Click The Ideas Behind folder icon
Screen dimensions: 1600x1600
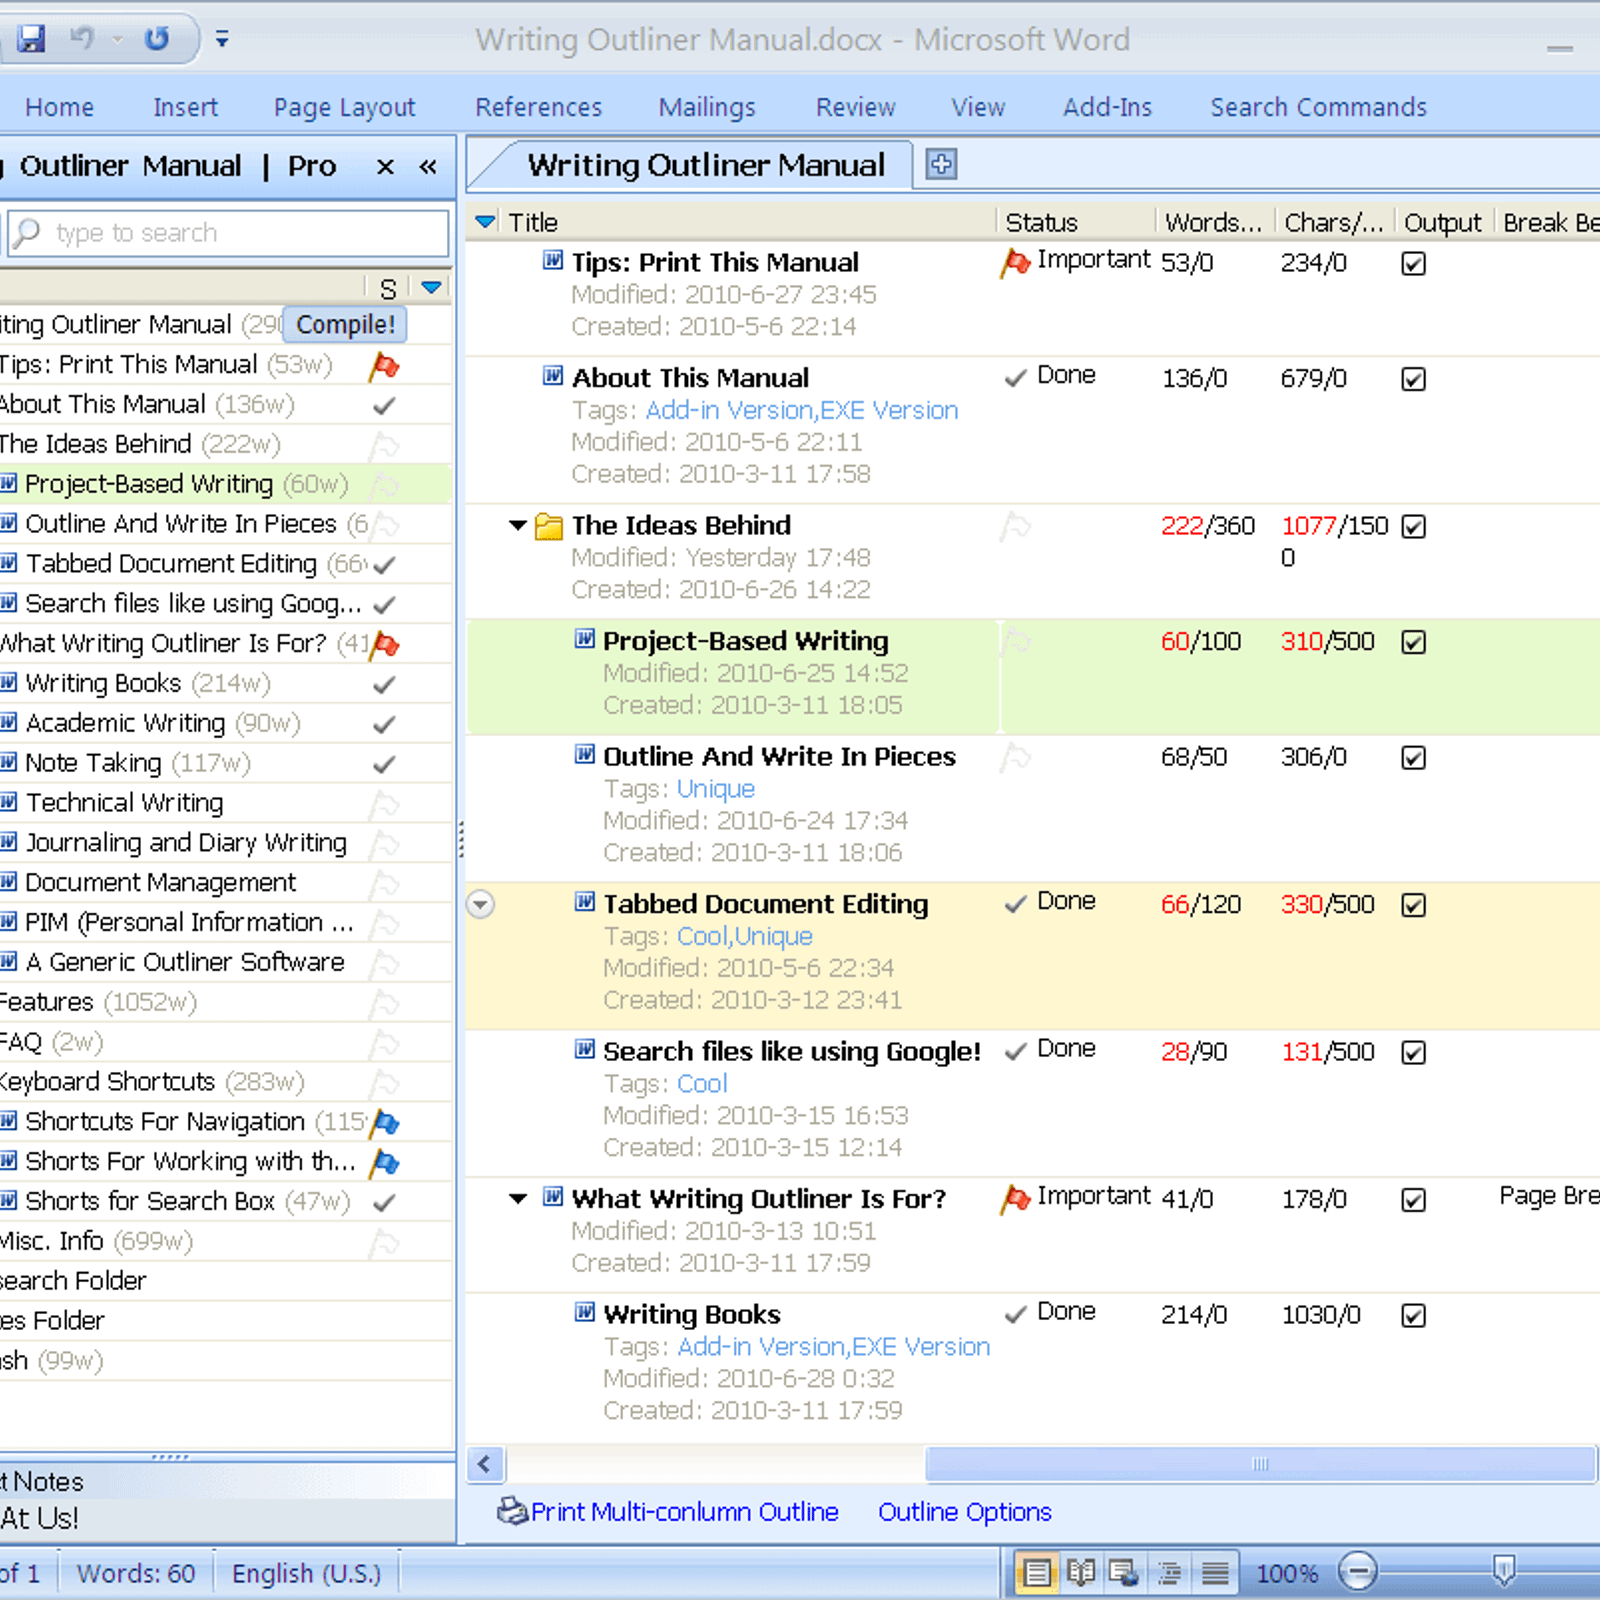tap(549, 526)
